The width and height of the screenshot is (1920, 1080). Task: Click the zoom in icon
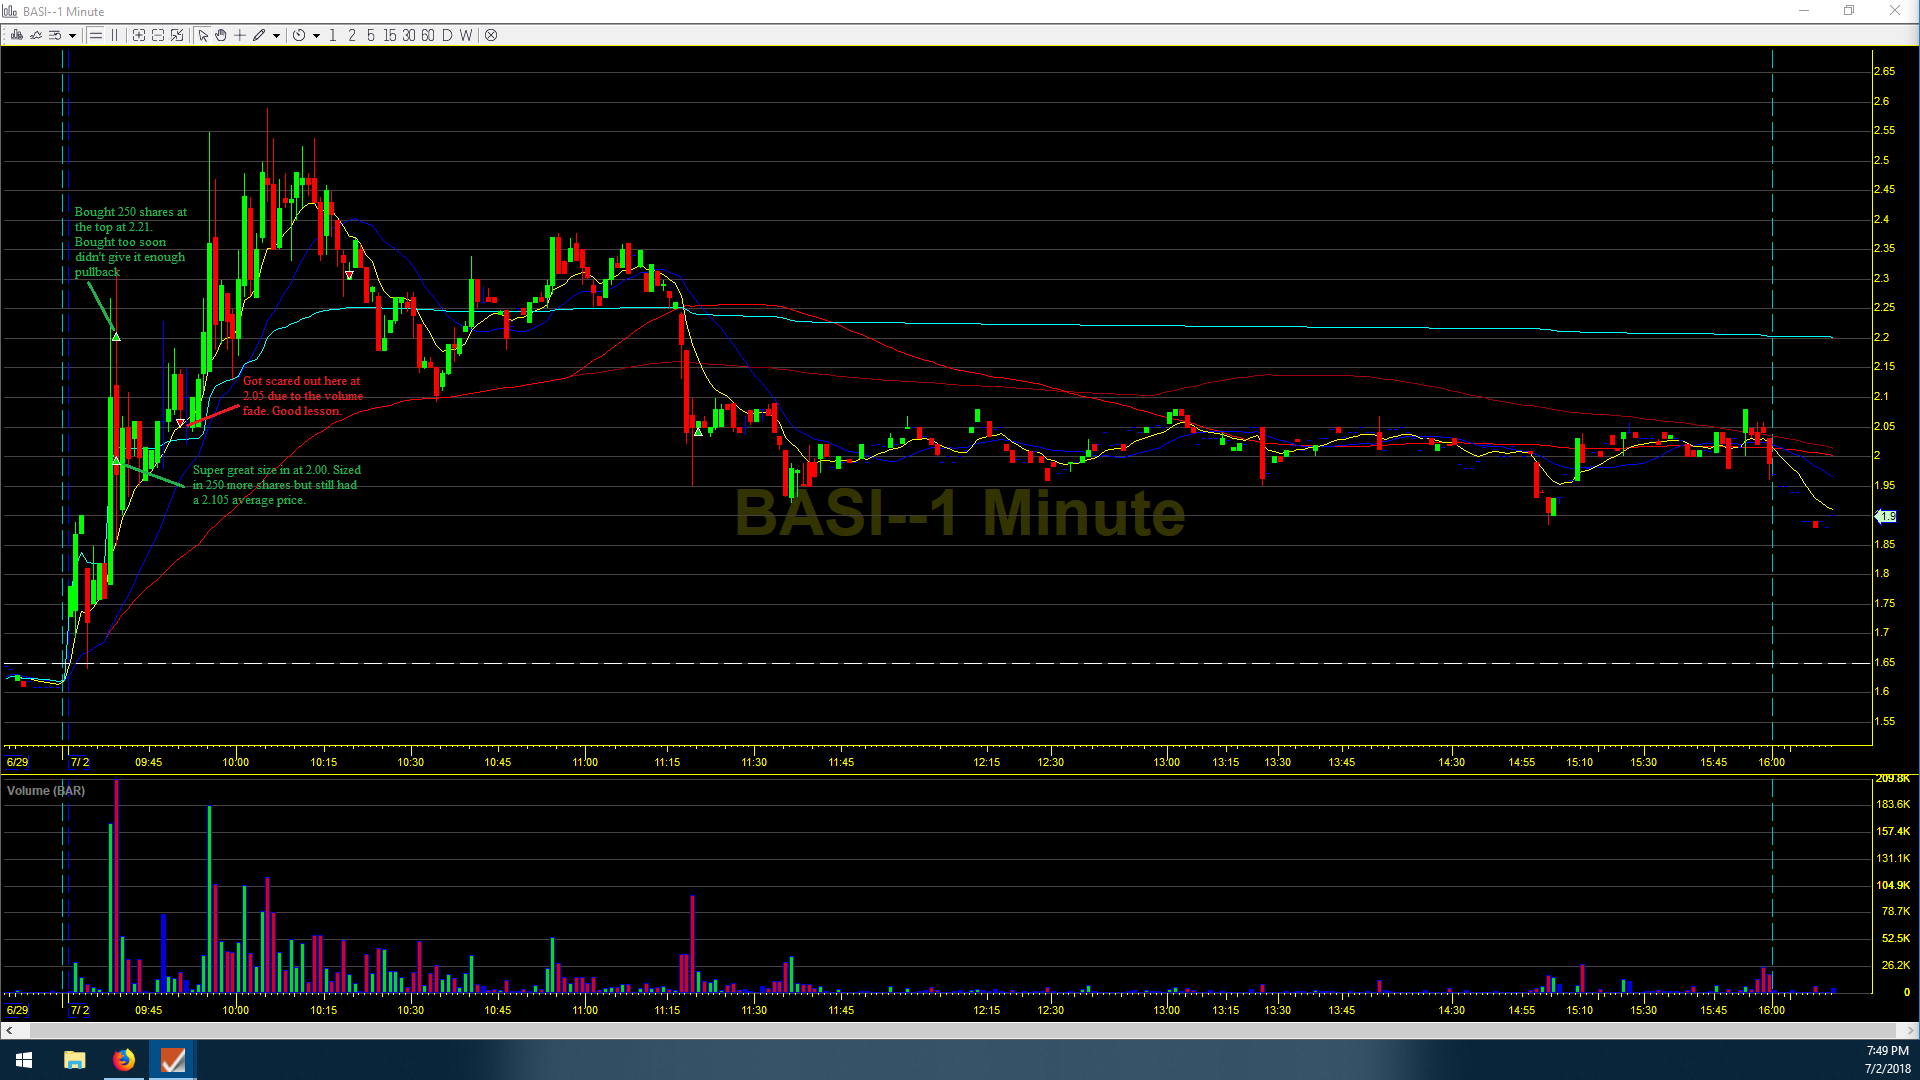coord(139,35)
